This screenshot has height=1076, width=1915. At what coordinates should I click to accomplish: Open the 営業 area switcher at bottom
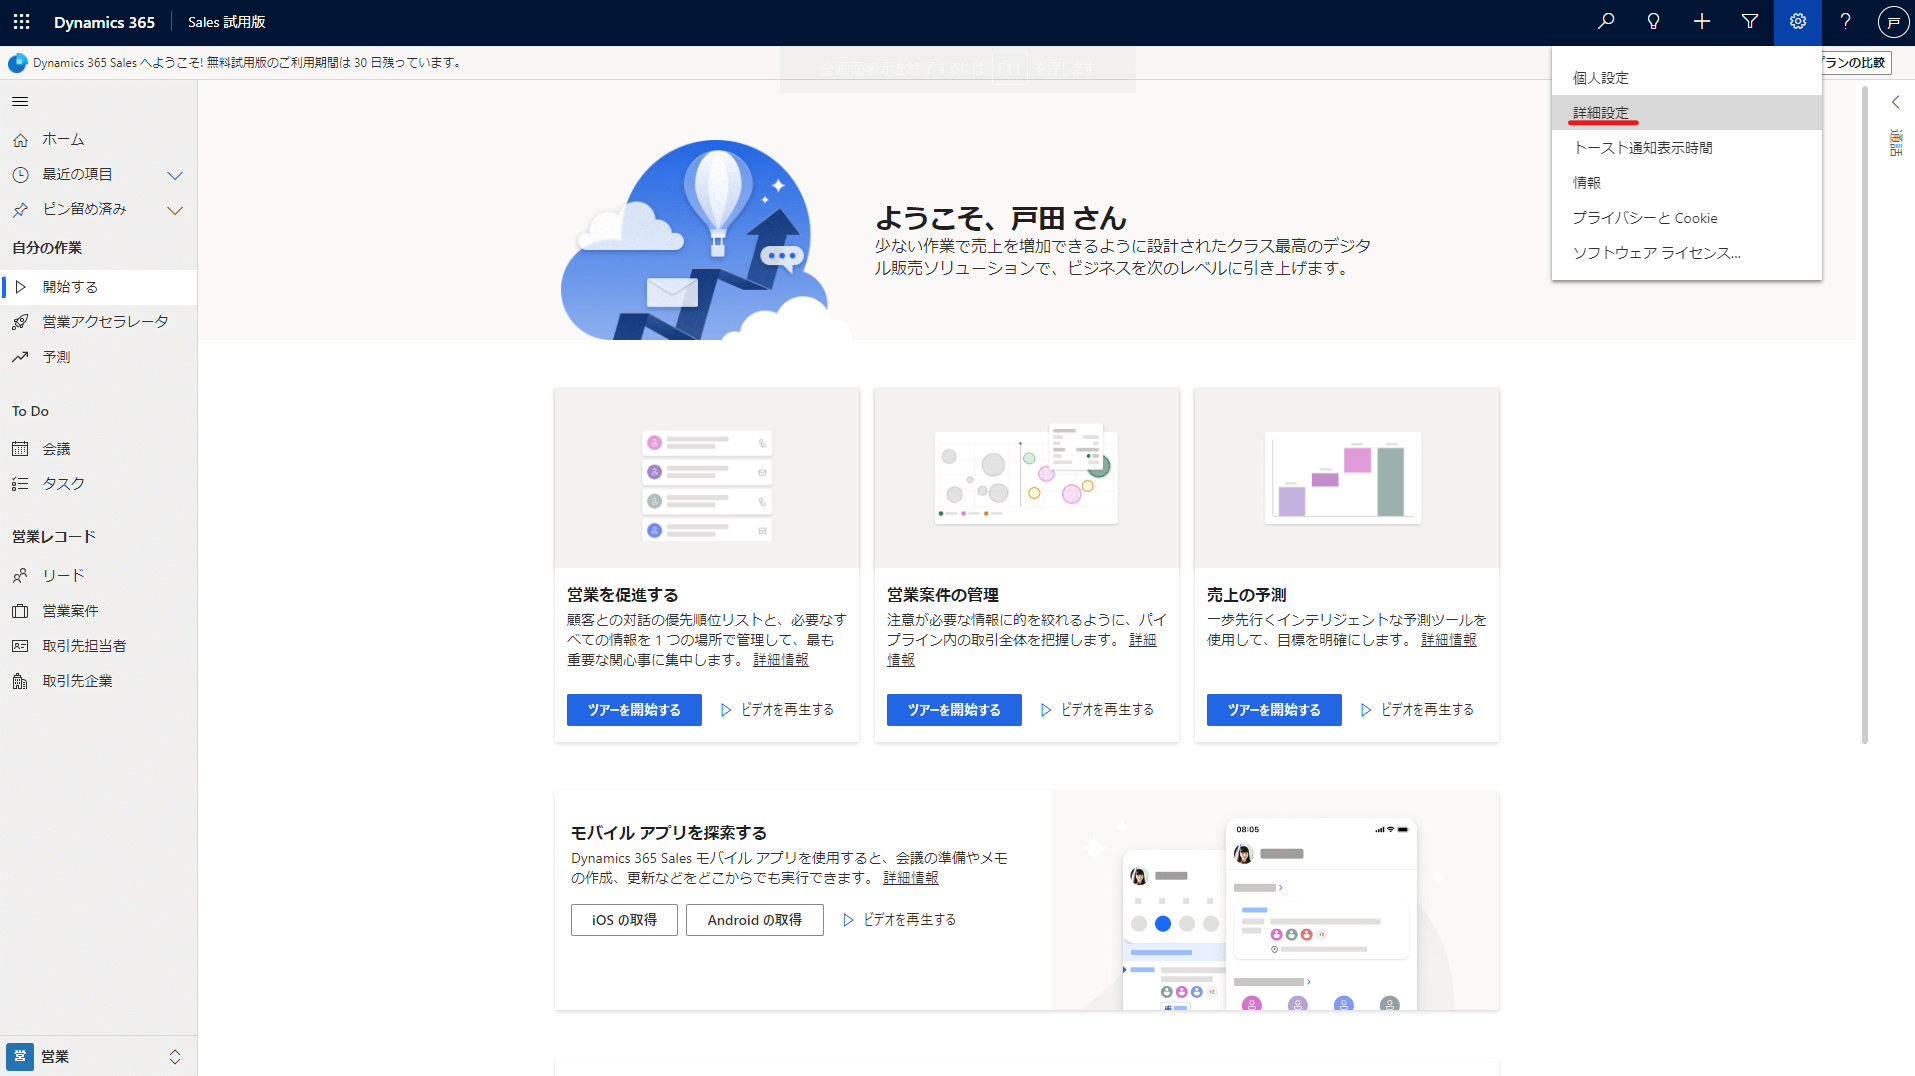98,1056
